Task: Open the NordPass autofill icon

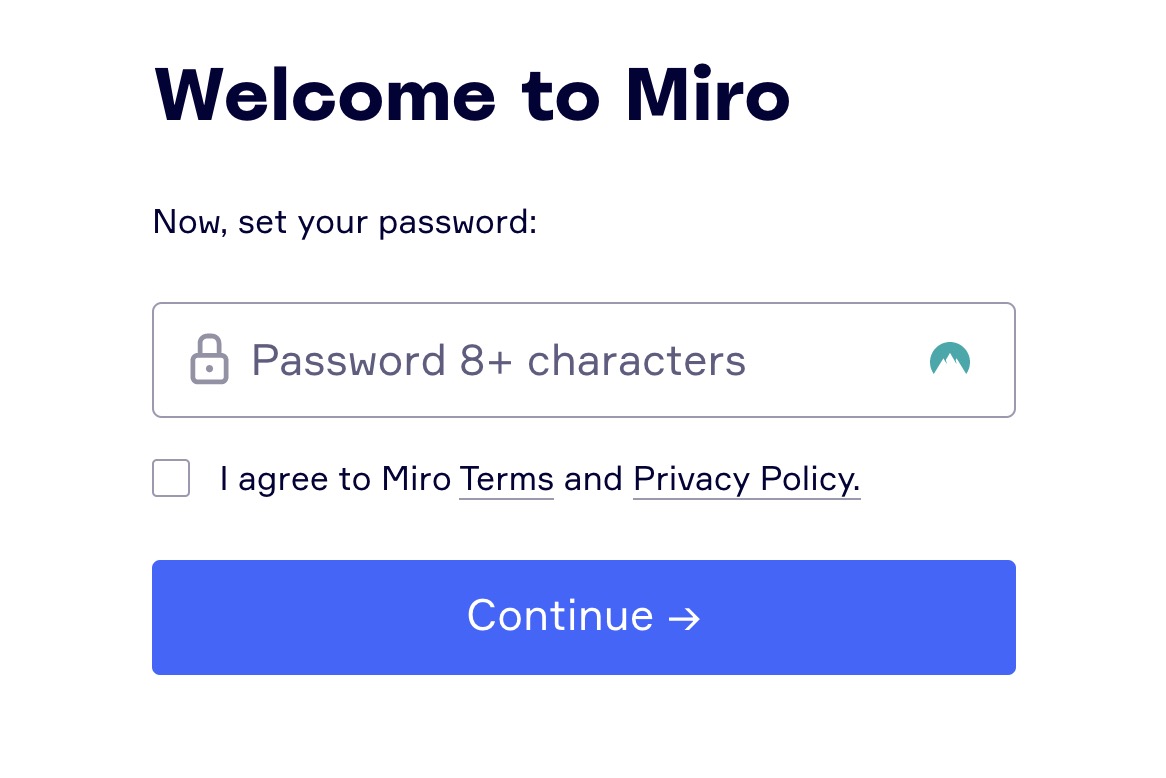Action: tap(950, 359)
